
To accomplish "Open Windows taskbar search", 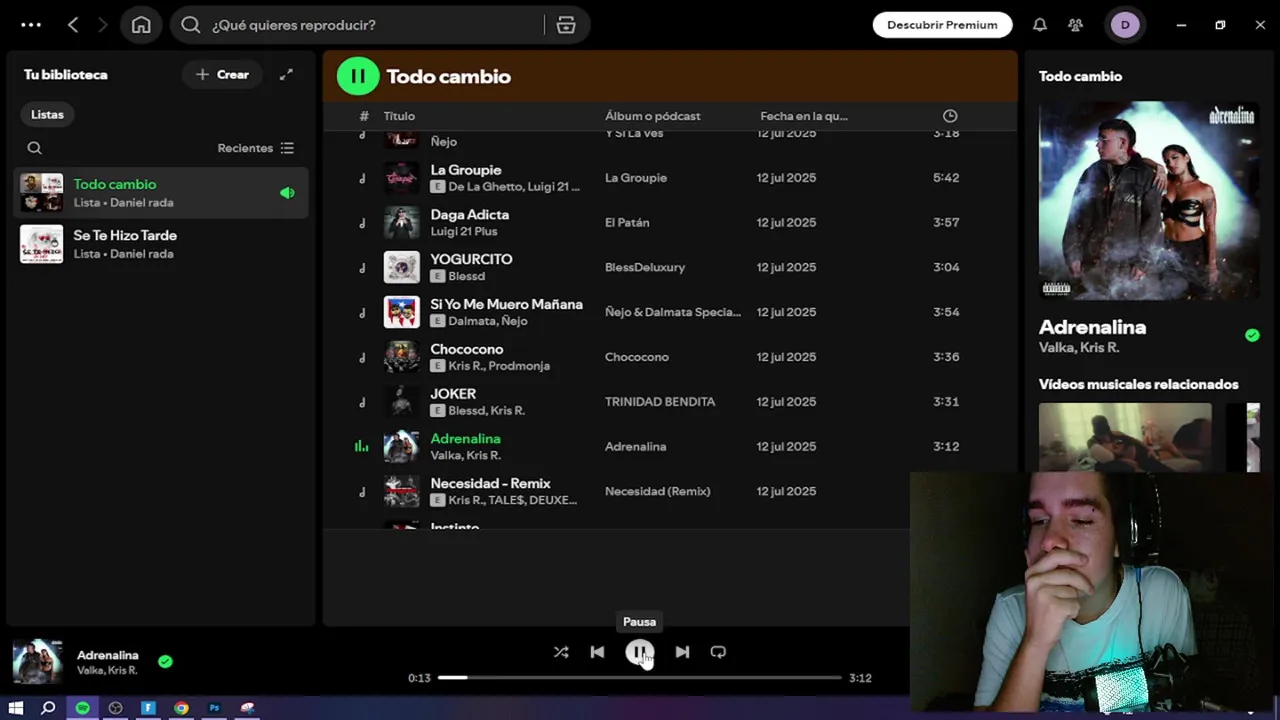I will coord(48,708).
